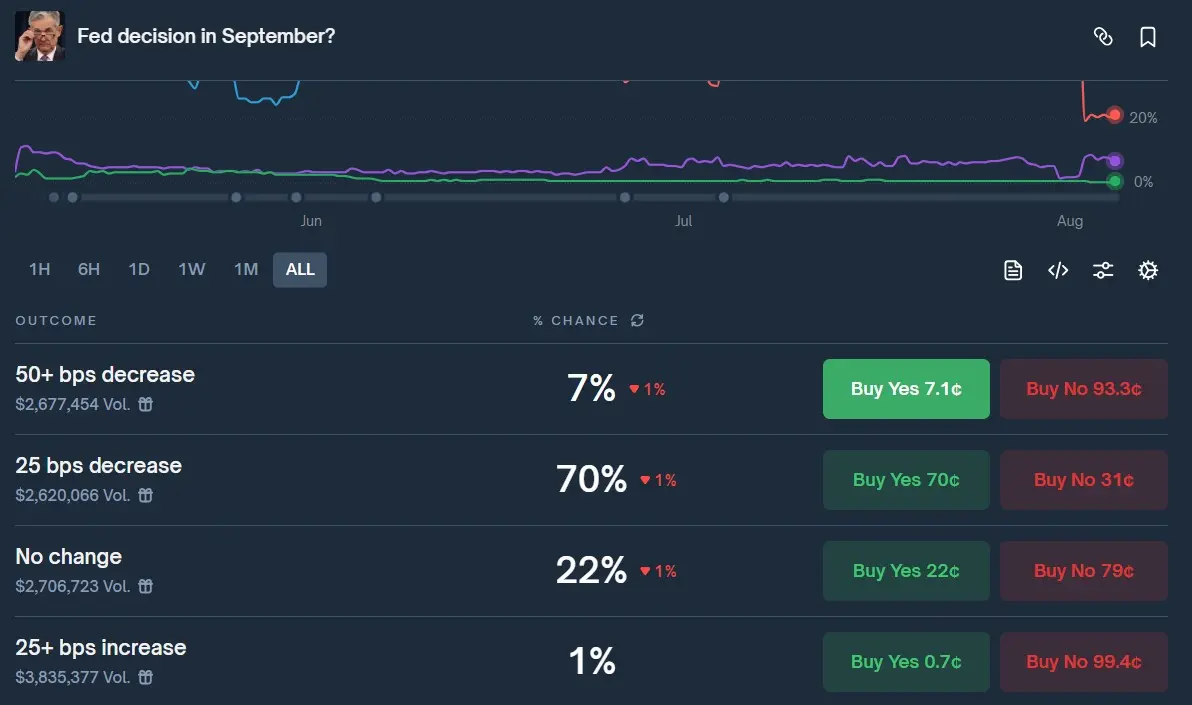Switch chart to 1W range
This screenshot has height=705, width=1192.
tap(191, 269)
